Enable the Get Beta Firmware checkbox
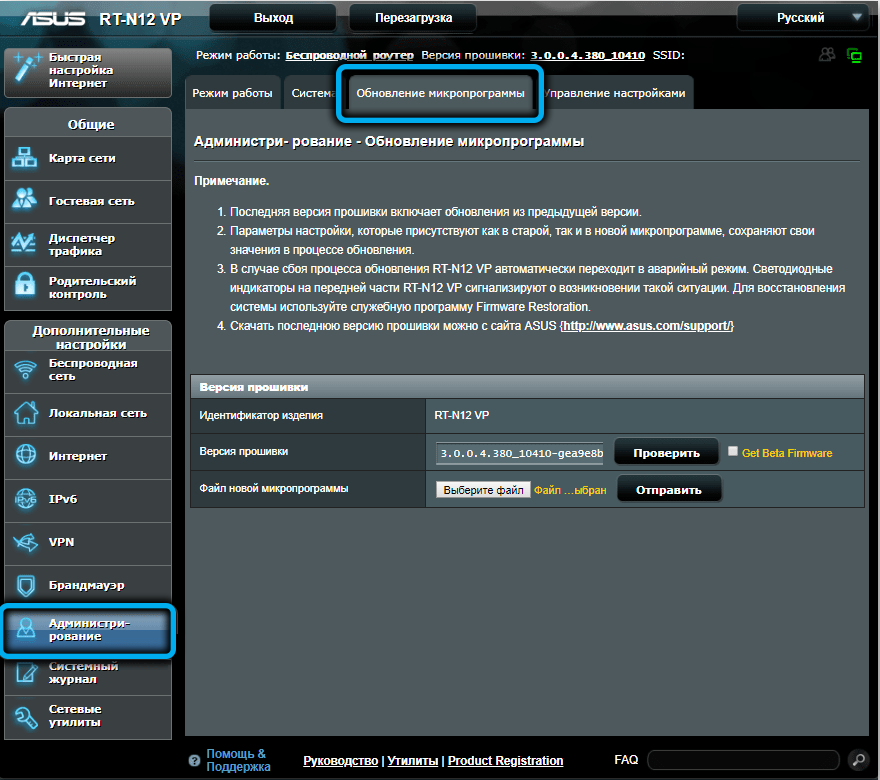The width and height of the screenshot is (880, 780). point(733,452)
